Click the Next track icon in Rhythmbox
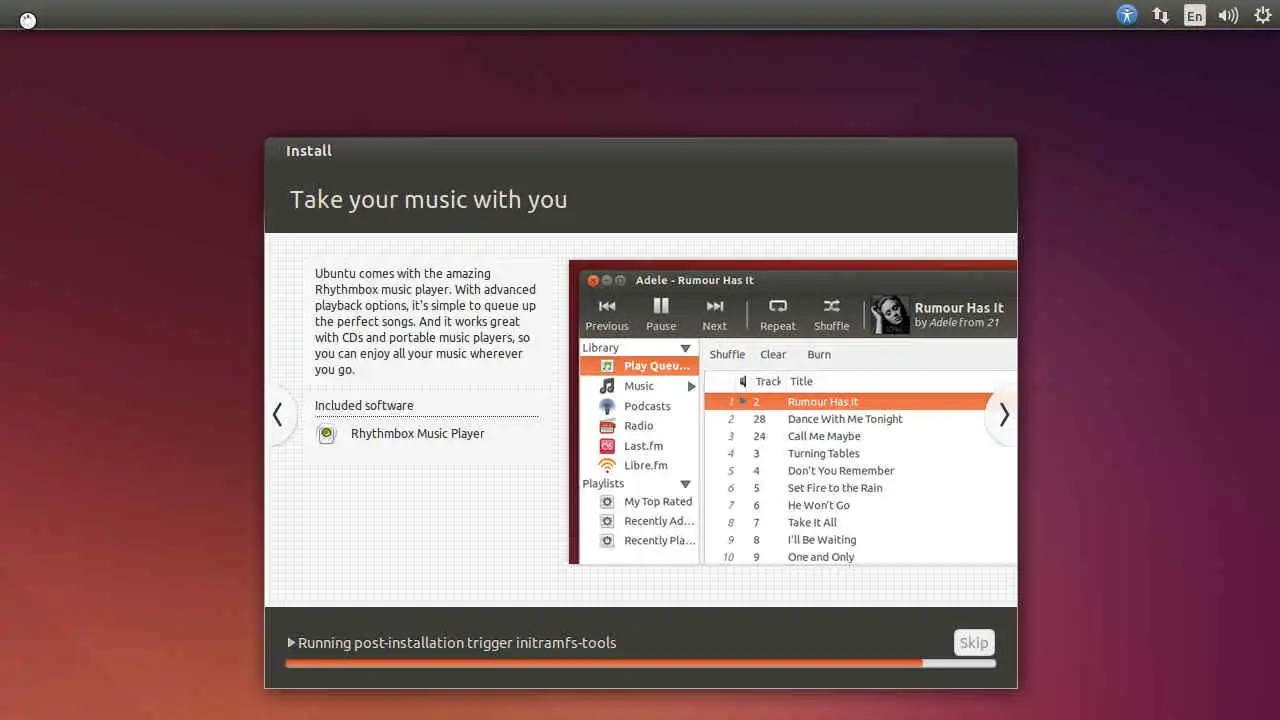The height and width of the screenshot is (720, 1280). (x=715, y=306)
